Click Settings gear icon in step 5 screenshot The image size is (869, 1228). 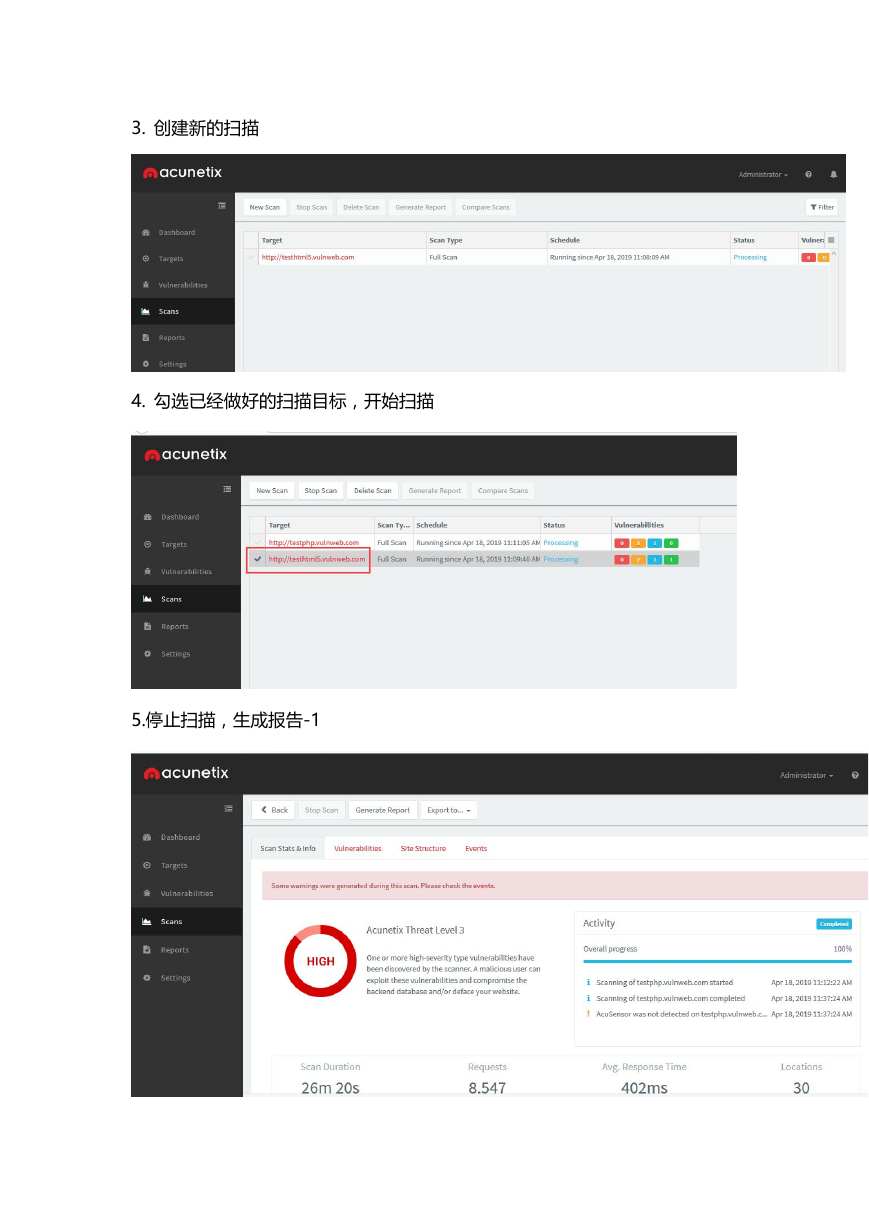147,978
